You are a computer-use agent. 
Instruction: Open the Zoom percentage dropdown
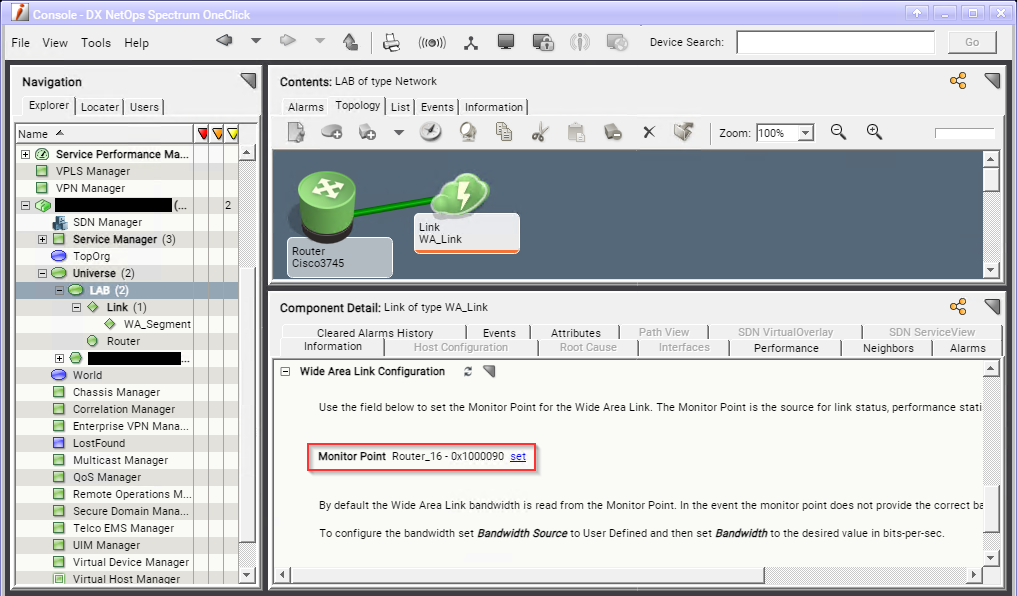[x=806, y=133]
